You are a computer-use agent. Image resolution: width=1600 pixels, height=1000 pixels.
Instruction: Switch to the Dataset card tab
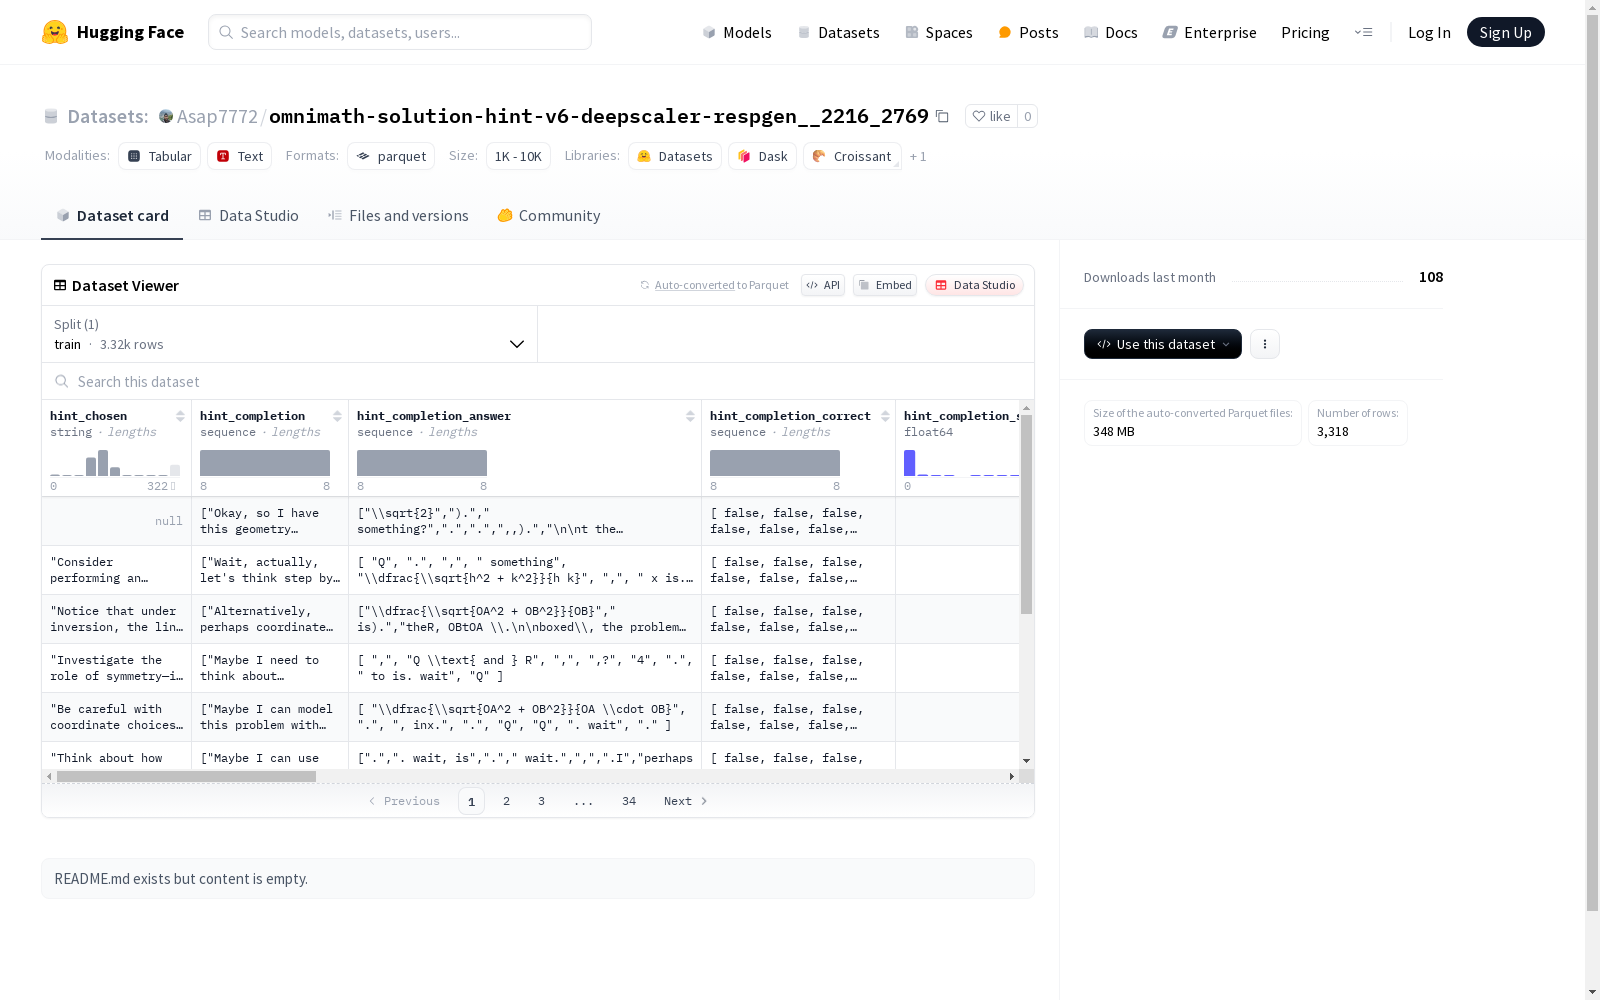[x=112, y=216]
